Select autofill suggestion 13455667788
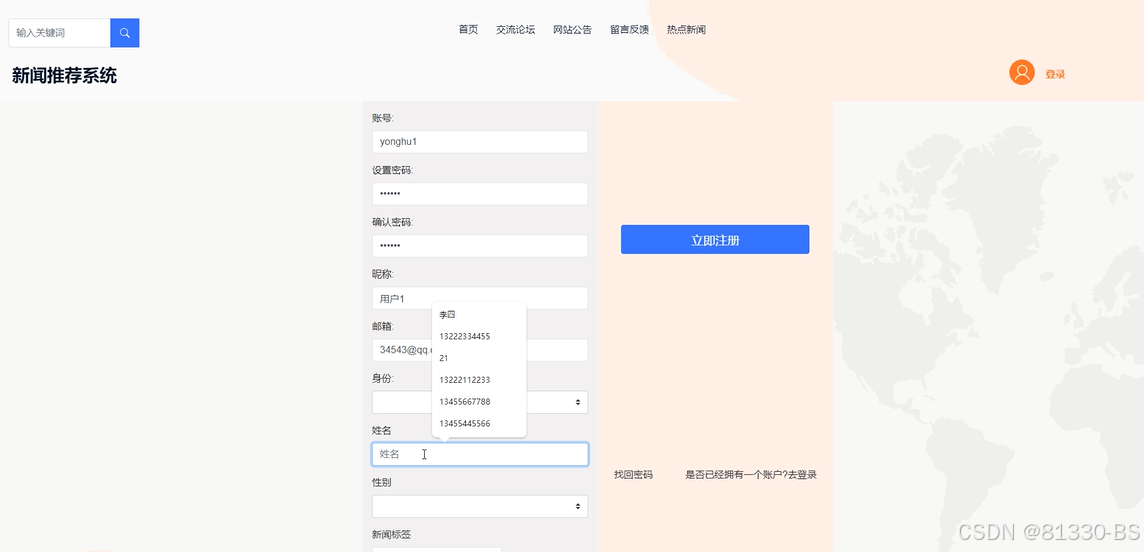1144x552 pixels. [x=479, y=402]
